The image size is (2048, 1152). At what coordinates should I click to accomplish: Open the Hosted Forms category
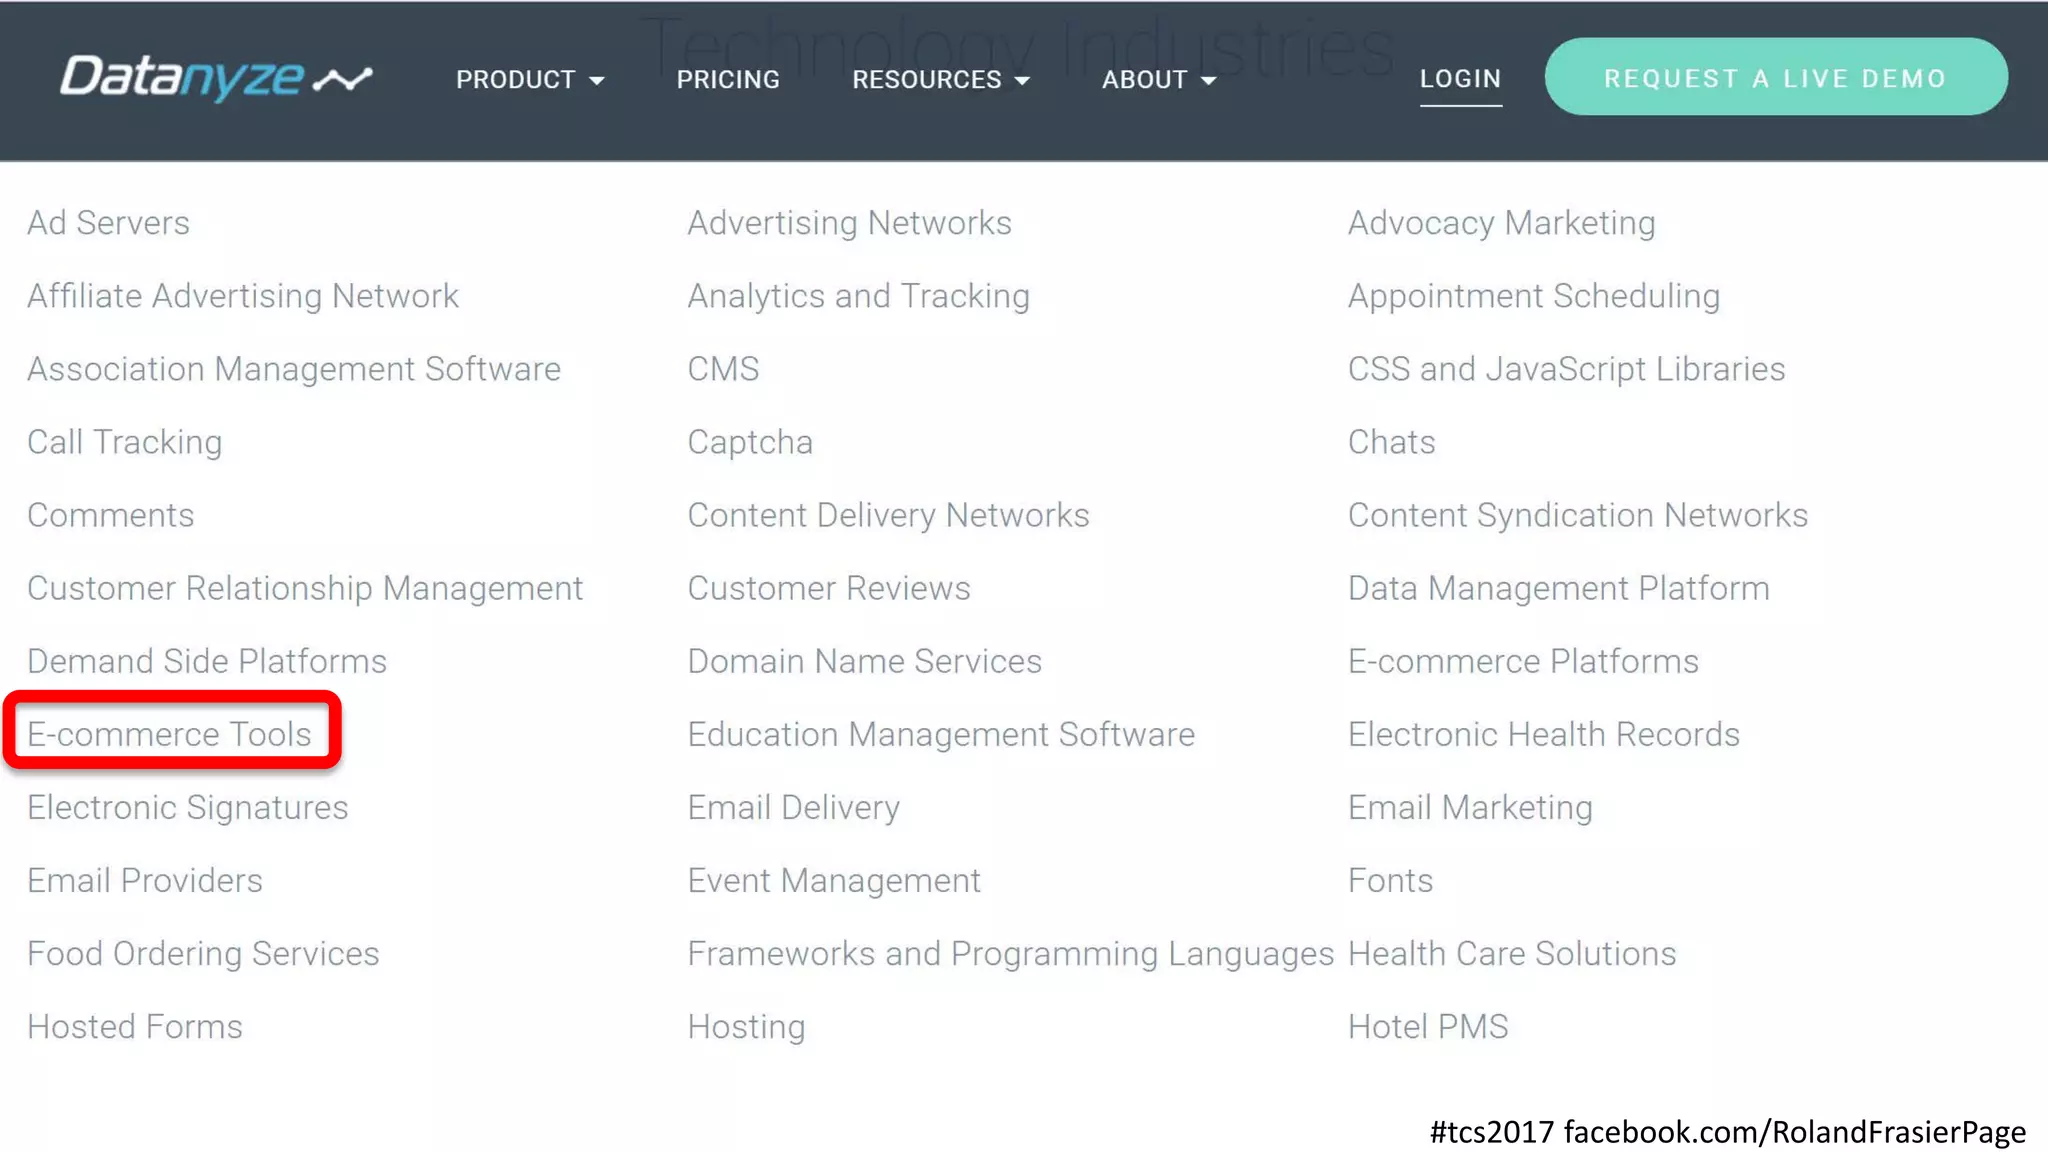pos(135,1026)
